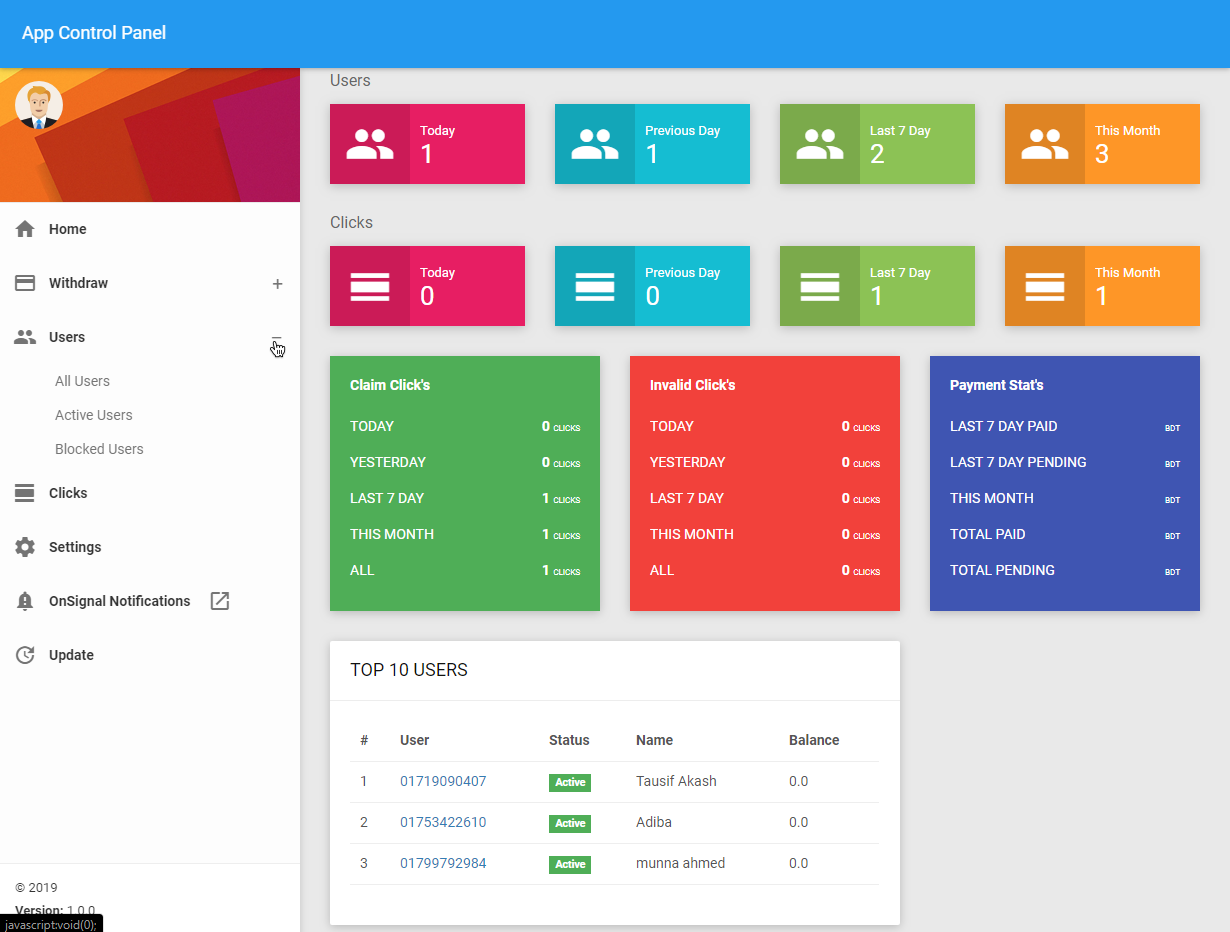Viewport: 1230px width, 932px height.
Task: Open Settings via the gear icon
Action: tap(25, 547)
